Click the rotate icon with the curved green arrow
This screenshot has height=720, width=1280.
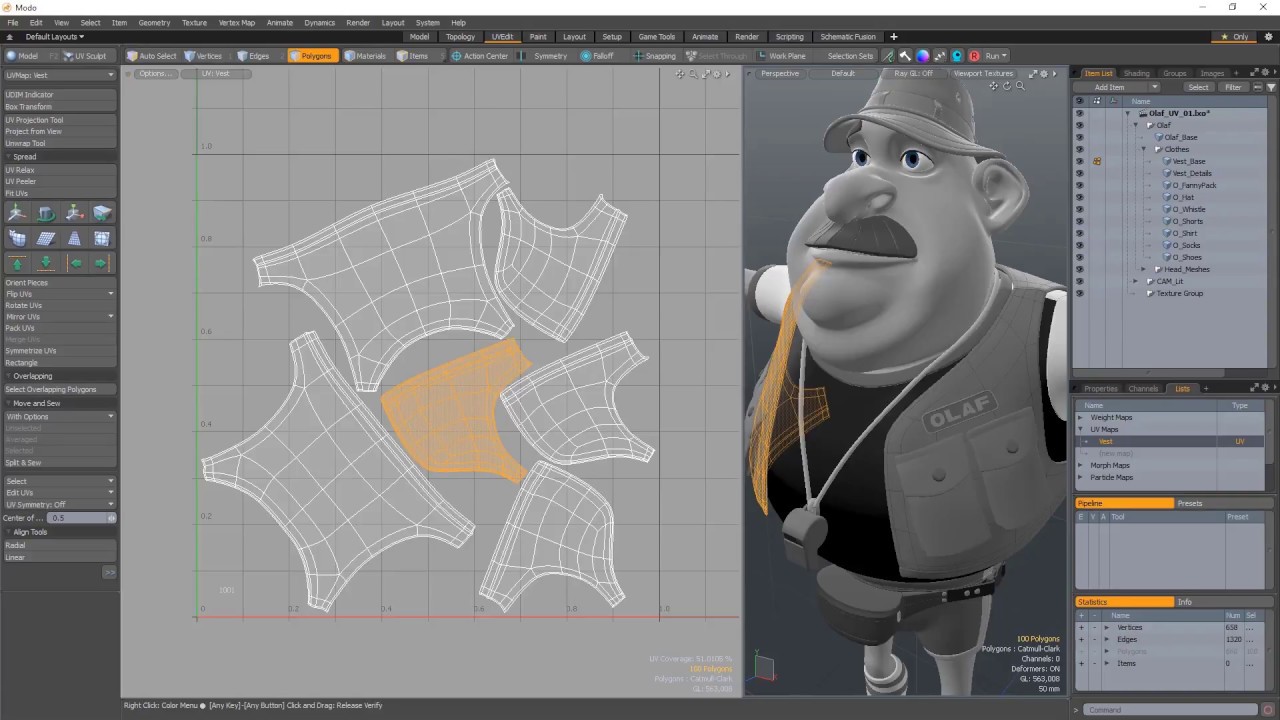45,213
